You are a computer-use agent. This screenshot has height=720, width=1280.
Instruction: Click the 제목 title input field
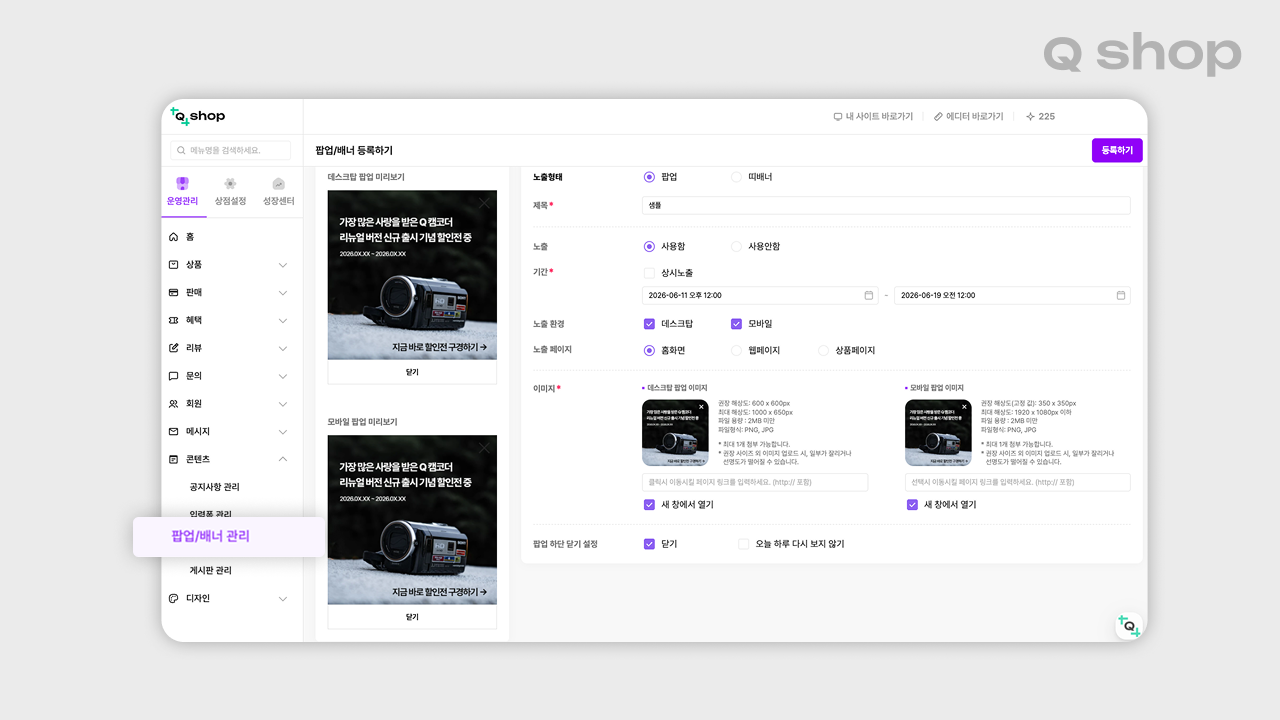pyautogui.click(x=886, y=205)
